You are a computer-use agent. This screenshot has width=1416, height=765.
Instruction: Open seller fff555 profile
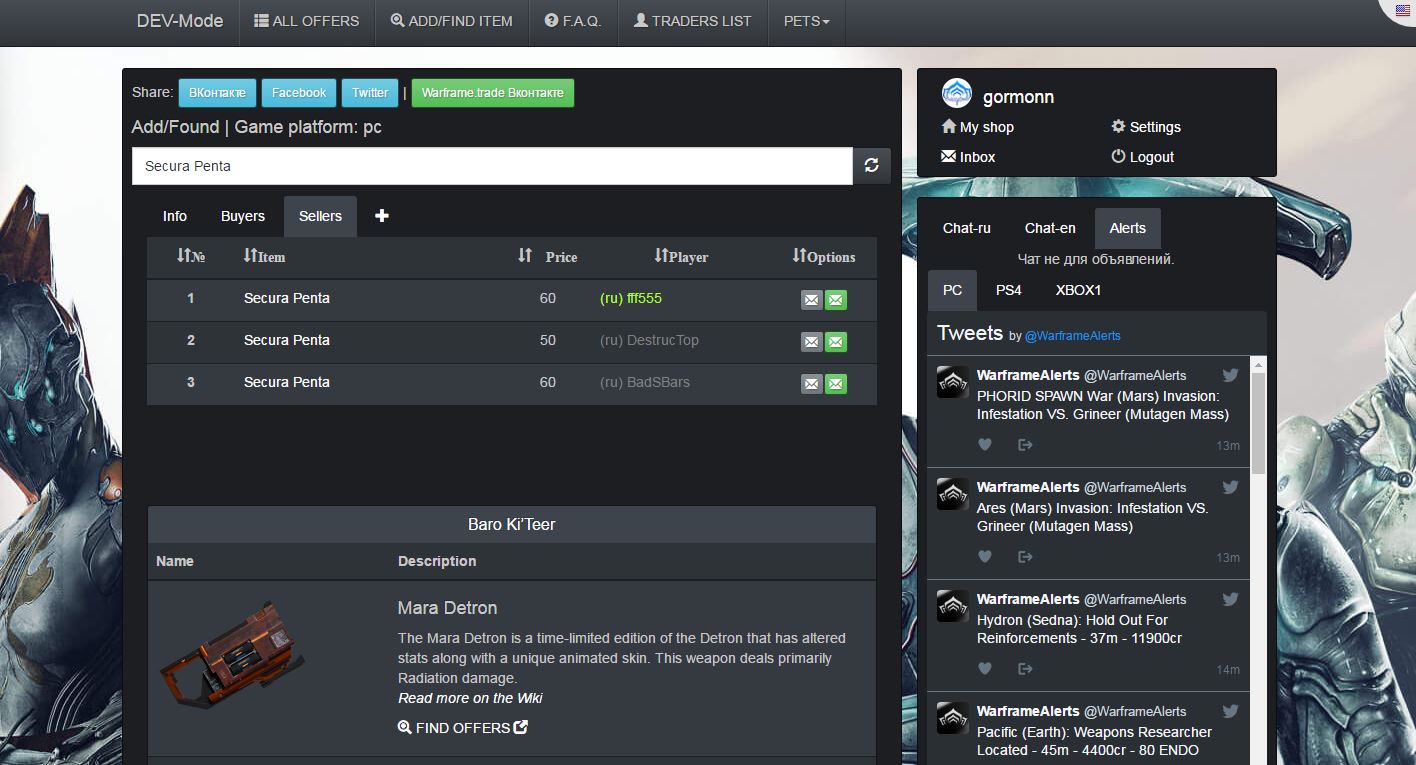click(x=631, y=298)
